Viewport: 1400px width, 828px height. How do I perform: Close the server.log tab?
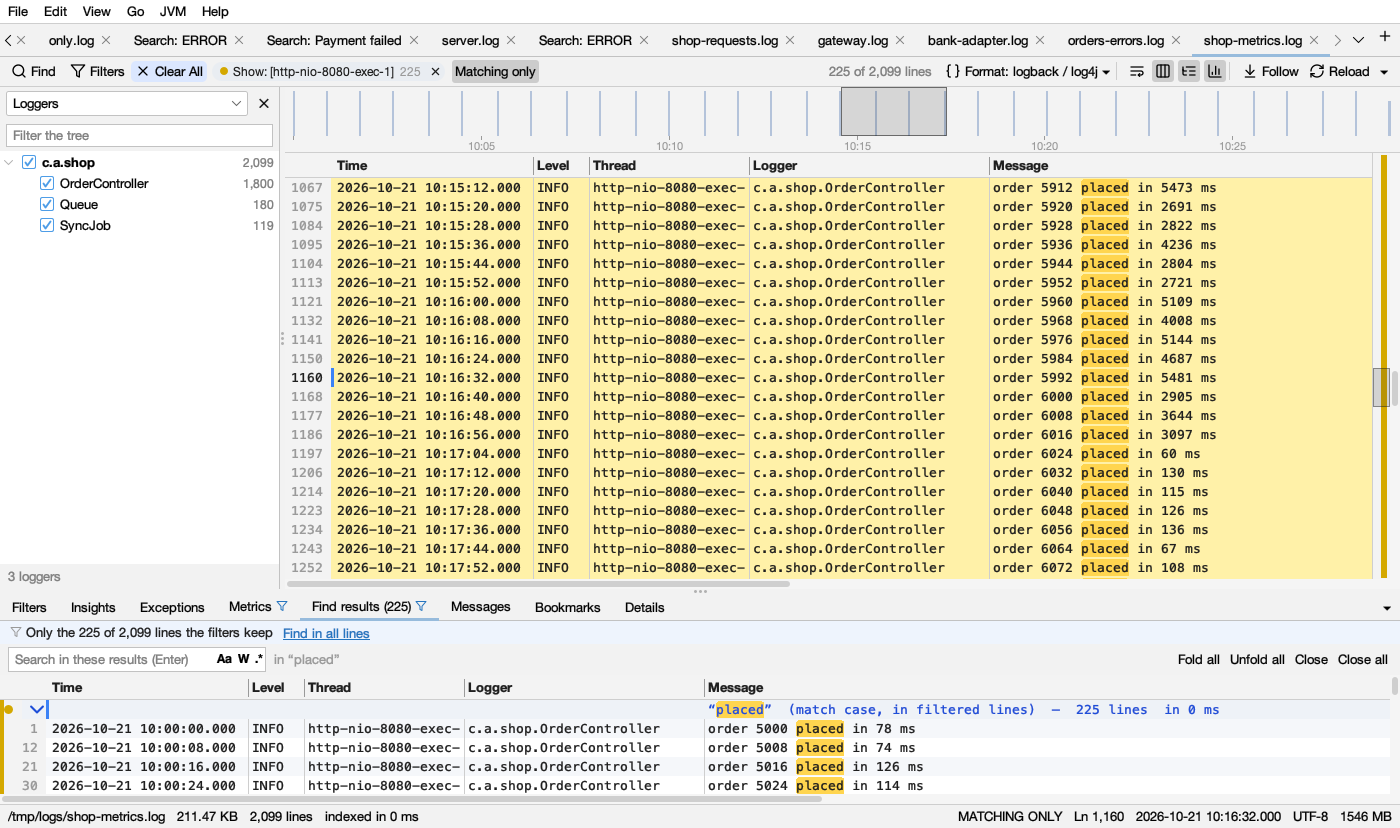click(511, 41)
